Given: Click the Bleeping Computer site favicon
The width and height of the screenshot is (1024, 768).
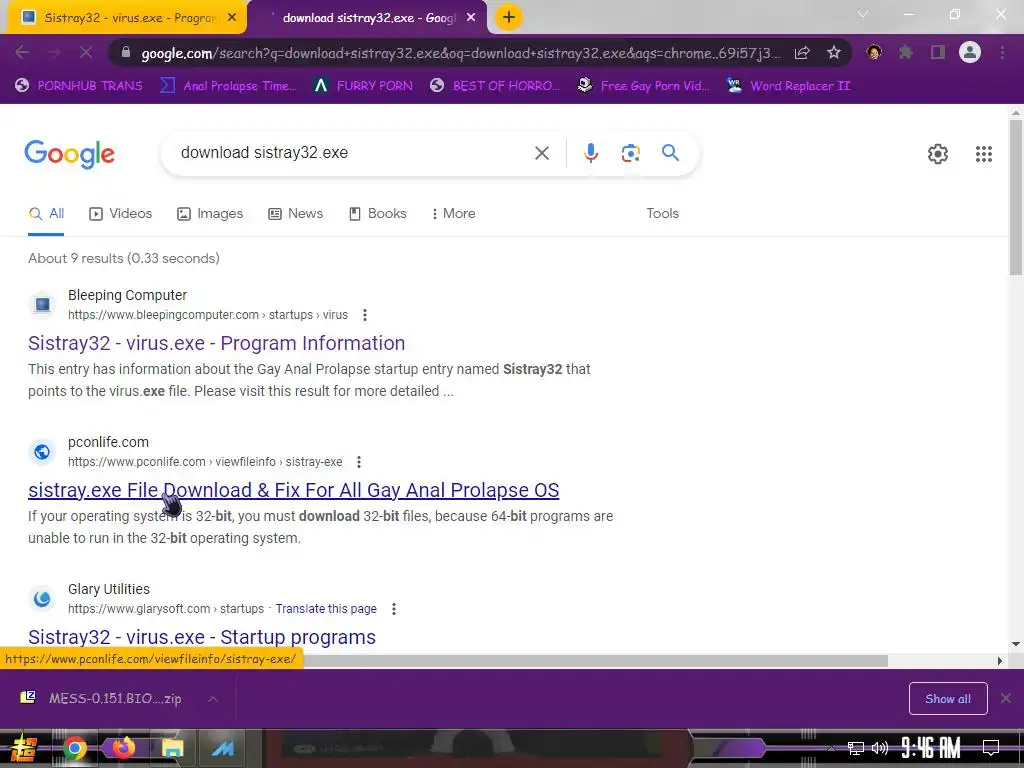Looking at the screenshot, I should 42,304.
